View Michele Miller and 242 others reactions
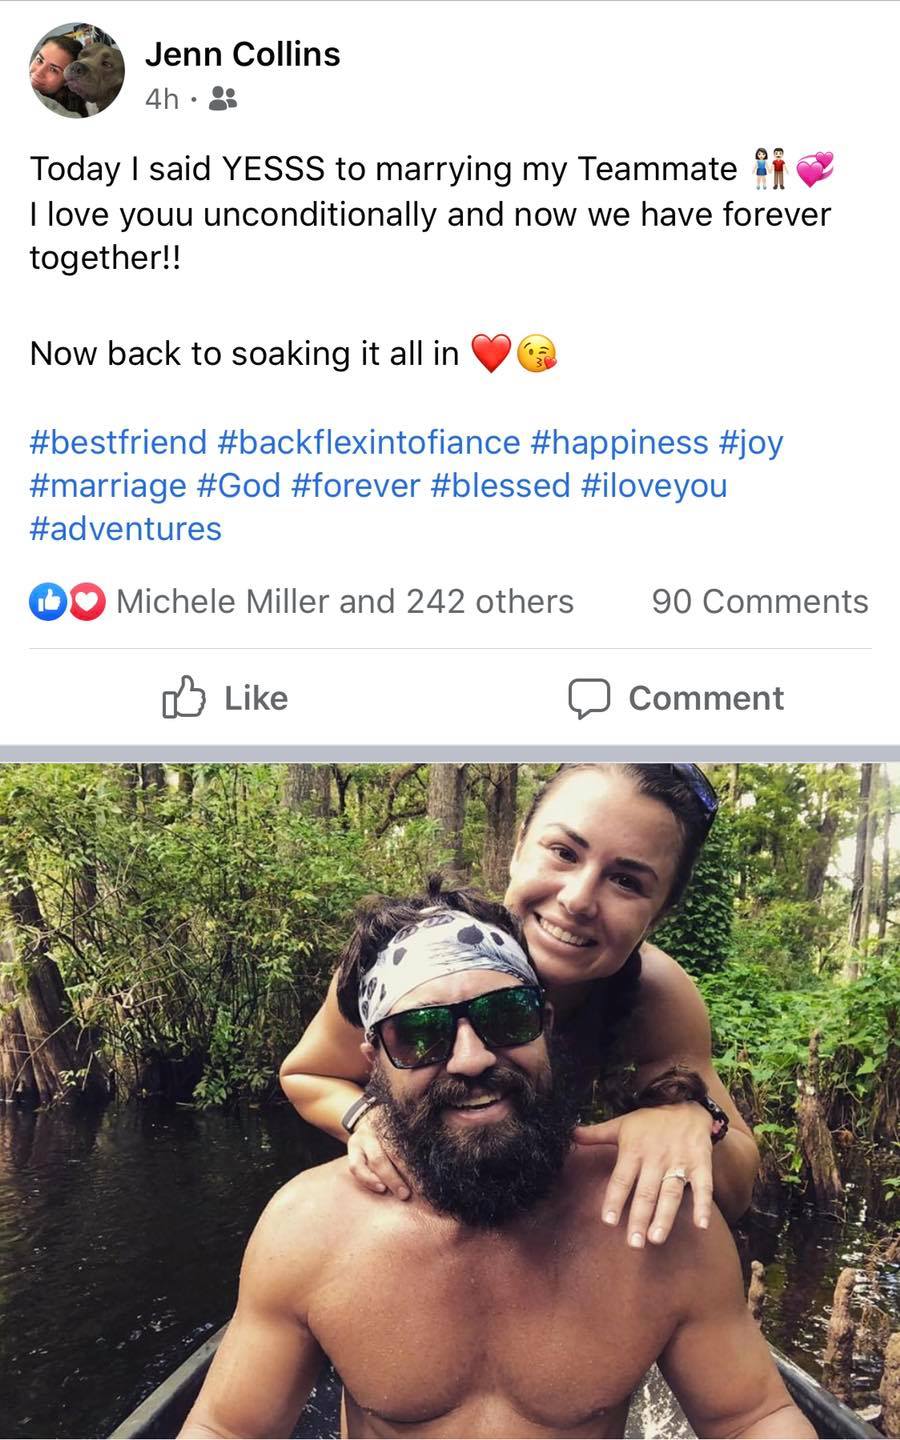 coord(345,601)
